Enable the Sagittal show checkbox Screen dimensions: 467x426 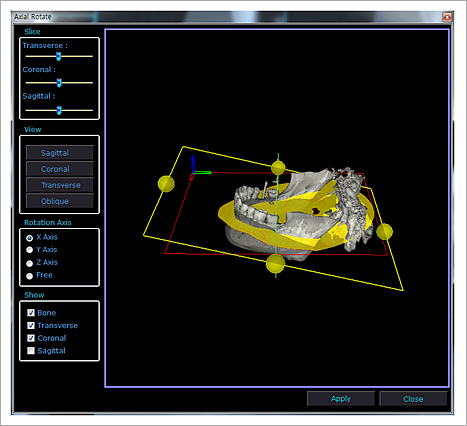(x=31, y=351)
